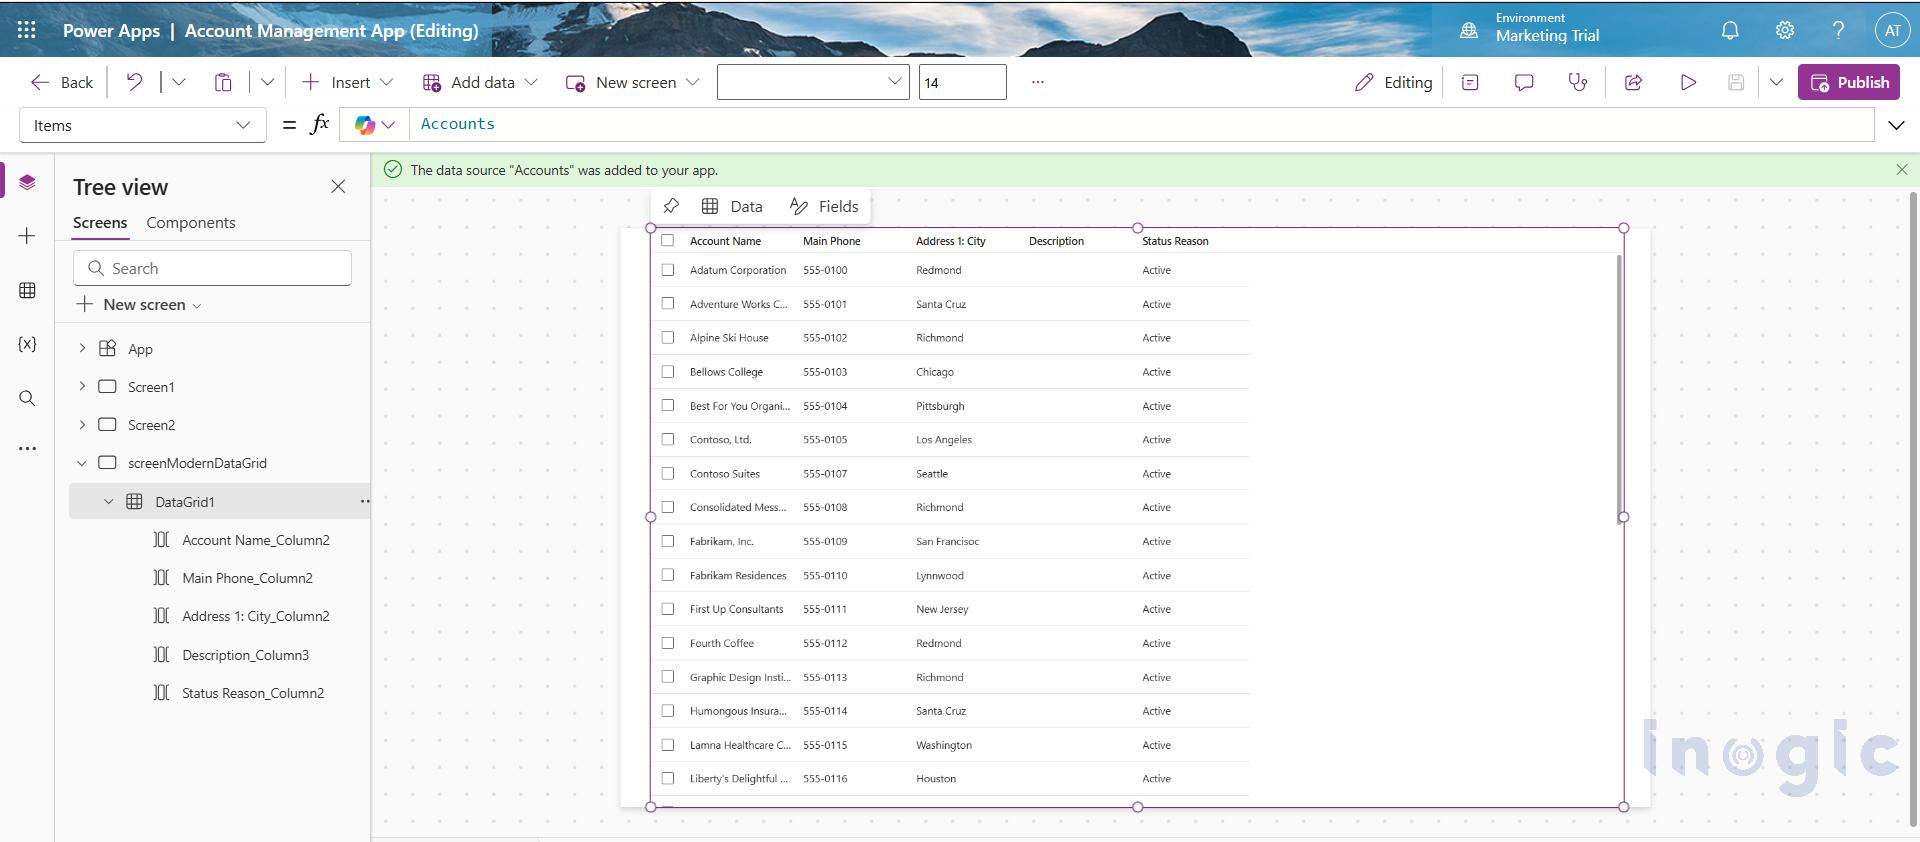
Task: Switch to the Screens tab
Action: pyautogui.click(x=100, y=222)
